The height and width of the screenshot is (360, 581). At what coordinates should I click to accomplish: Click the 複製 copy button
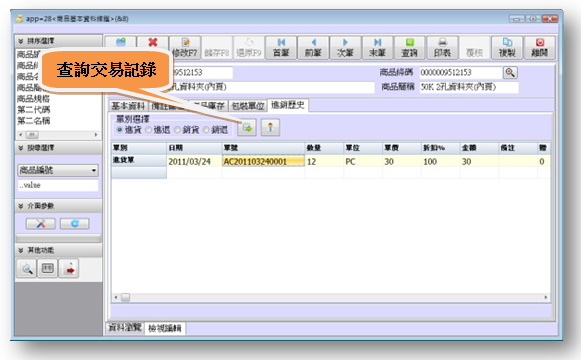coord(507,47)
